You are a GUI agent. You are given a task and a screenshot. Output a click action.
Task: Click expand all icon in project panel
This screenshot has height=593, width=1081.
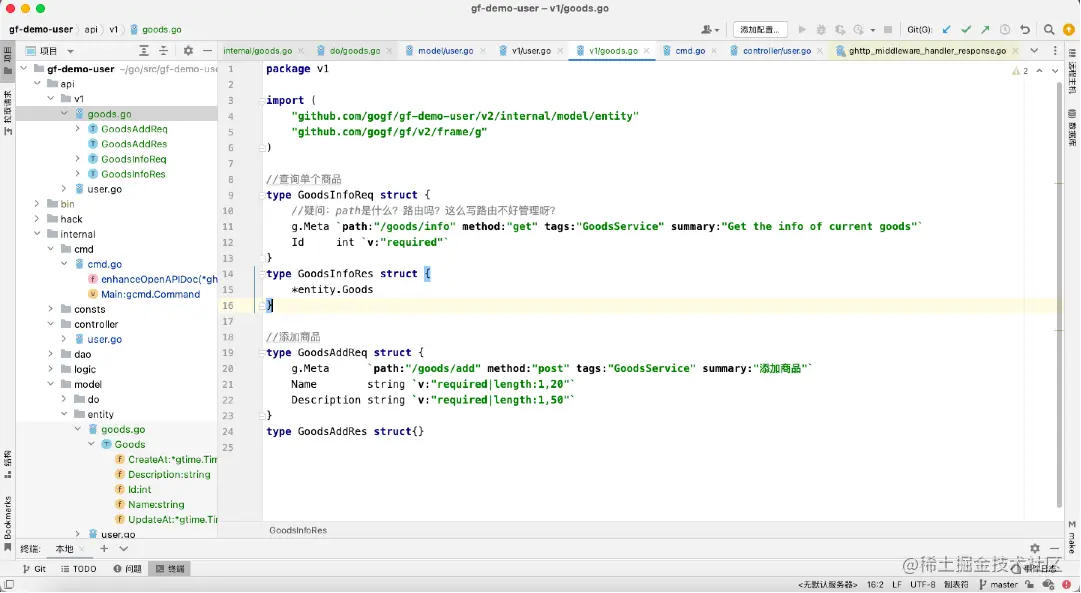coord(143,51)
